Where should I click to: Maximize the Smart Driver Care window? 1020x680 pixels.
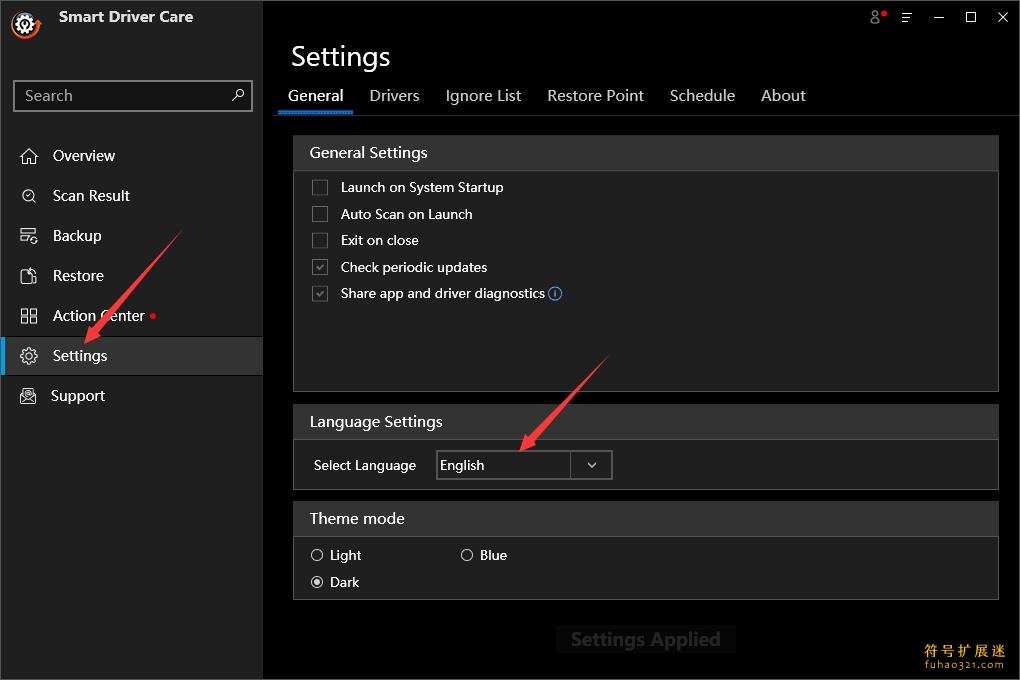click(971, 18)
